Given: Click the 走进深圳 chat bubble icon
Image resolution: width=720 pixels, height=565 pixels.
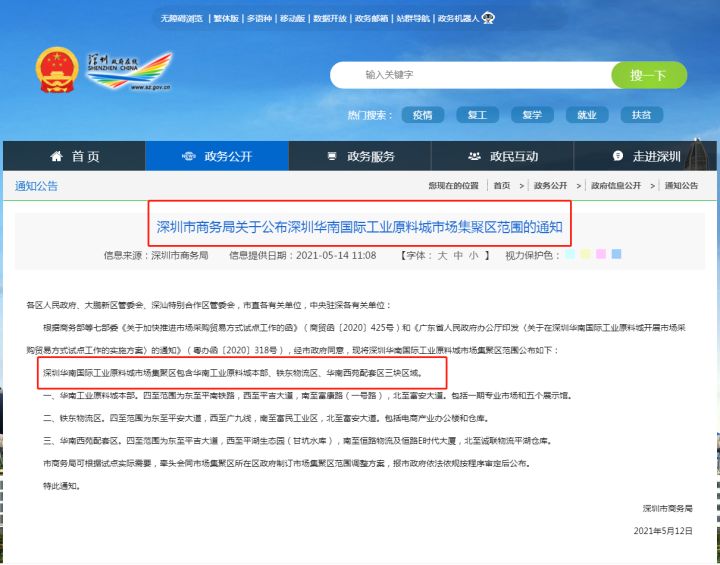Looking at the screenshot, I should (x=618, y=156).
